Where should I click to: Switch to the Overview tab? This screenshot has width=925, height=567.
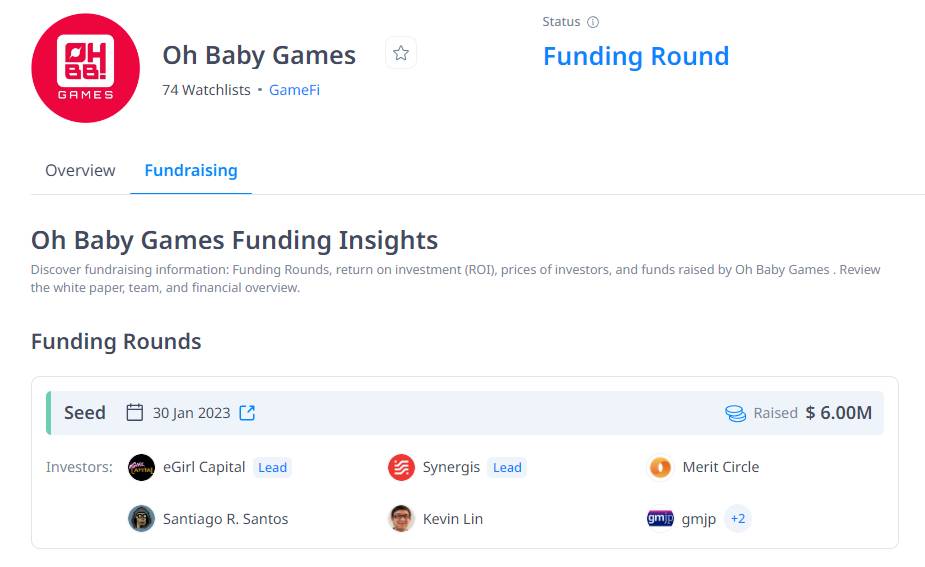[80, 171]
